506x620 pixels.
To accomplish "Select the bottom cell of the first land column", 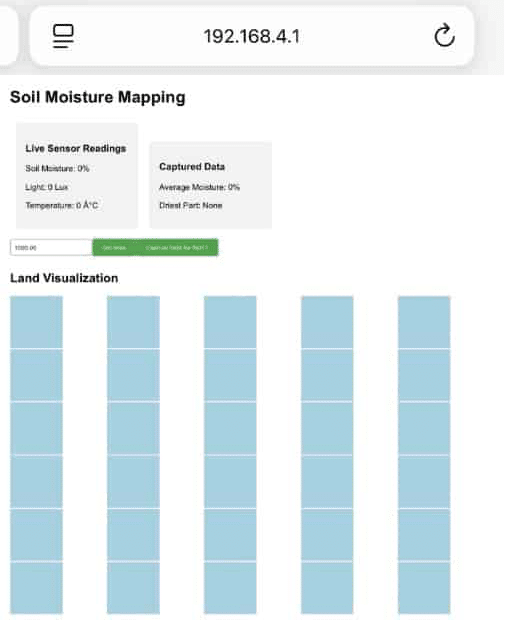I will [x=36, y=588].
